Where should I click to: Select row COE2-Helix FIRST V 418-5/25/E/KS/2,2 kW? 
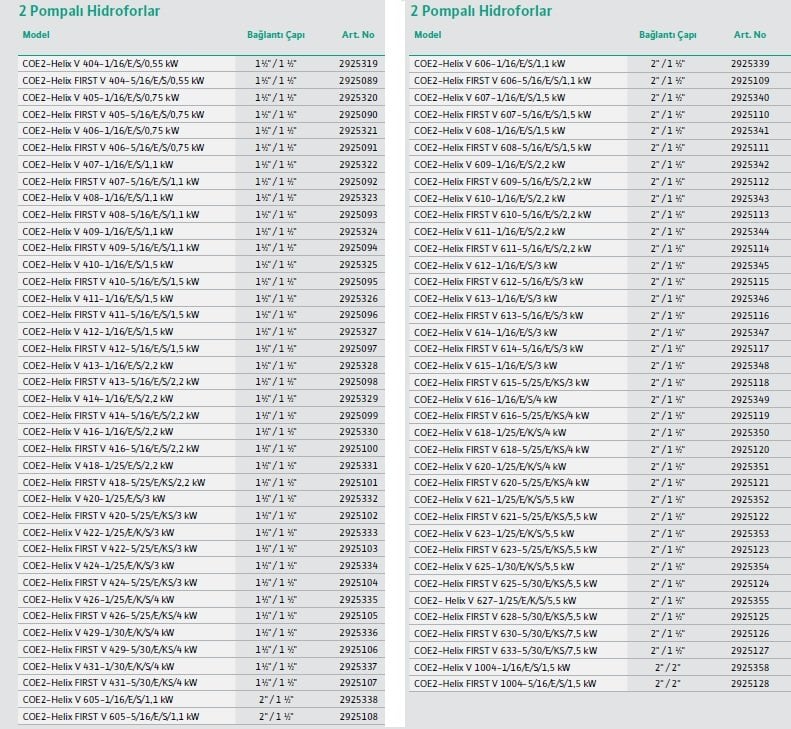coord(201,483)
